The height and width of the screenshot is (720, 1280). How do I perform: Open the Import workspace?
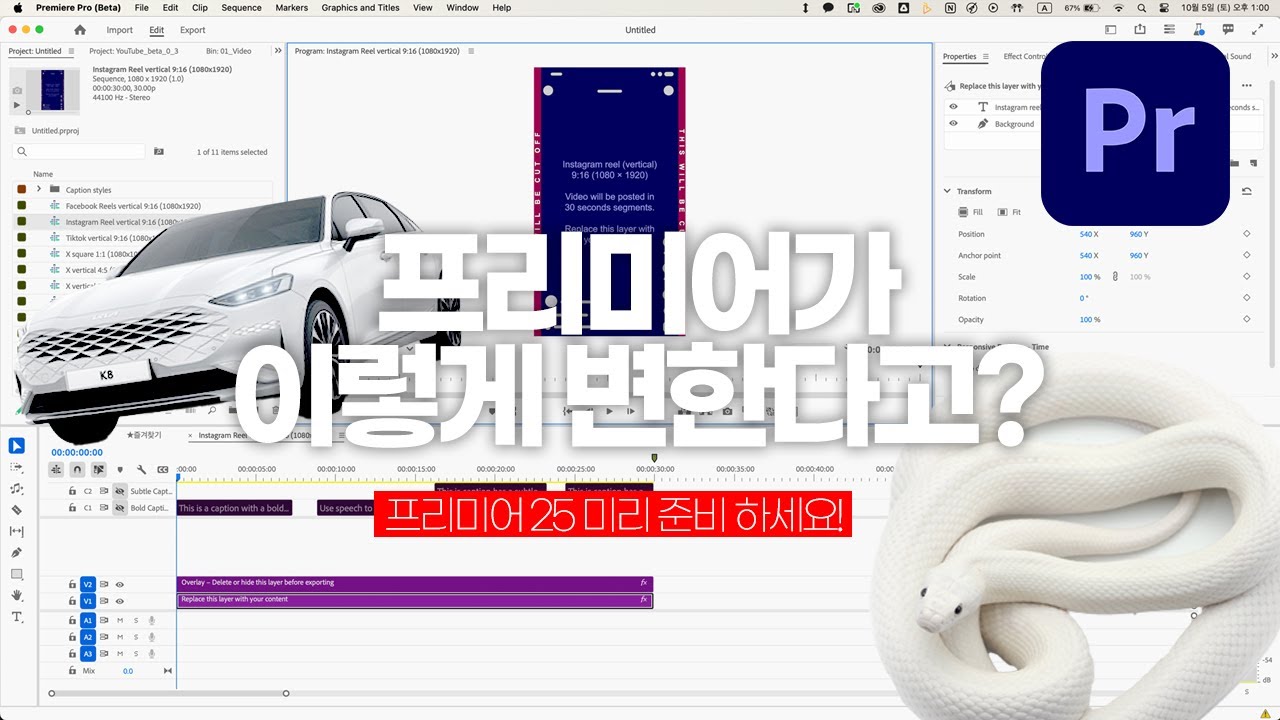[120, 30]
